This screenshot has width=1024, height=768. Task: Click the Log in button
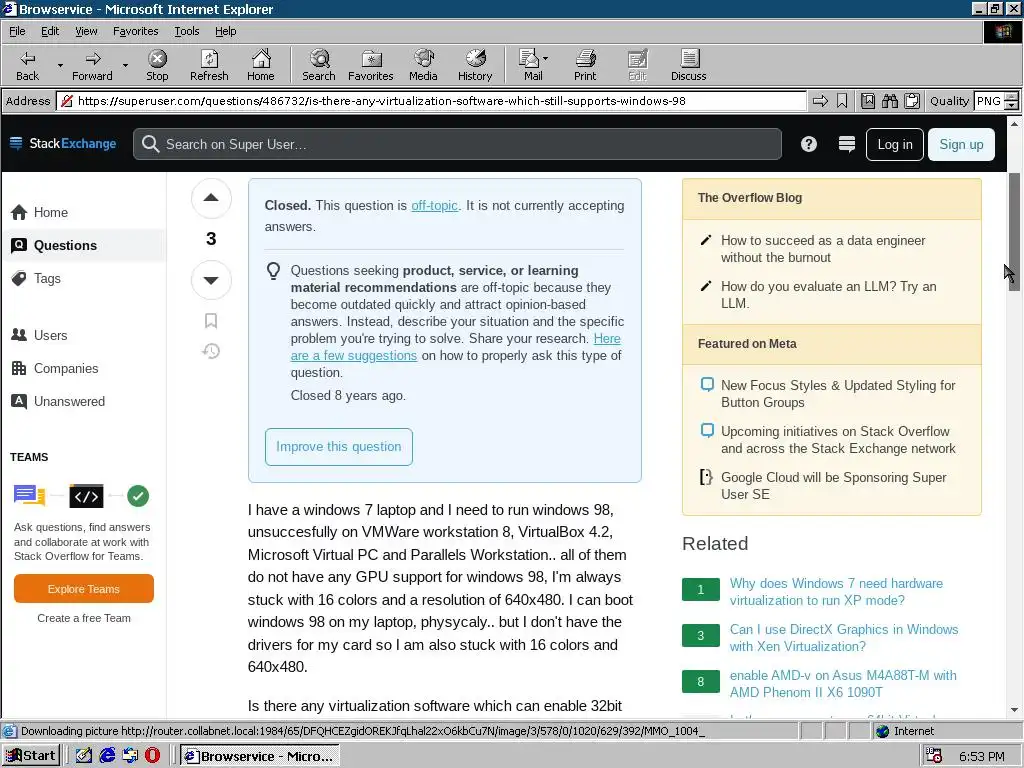895,144
